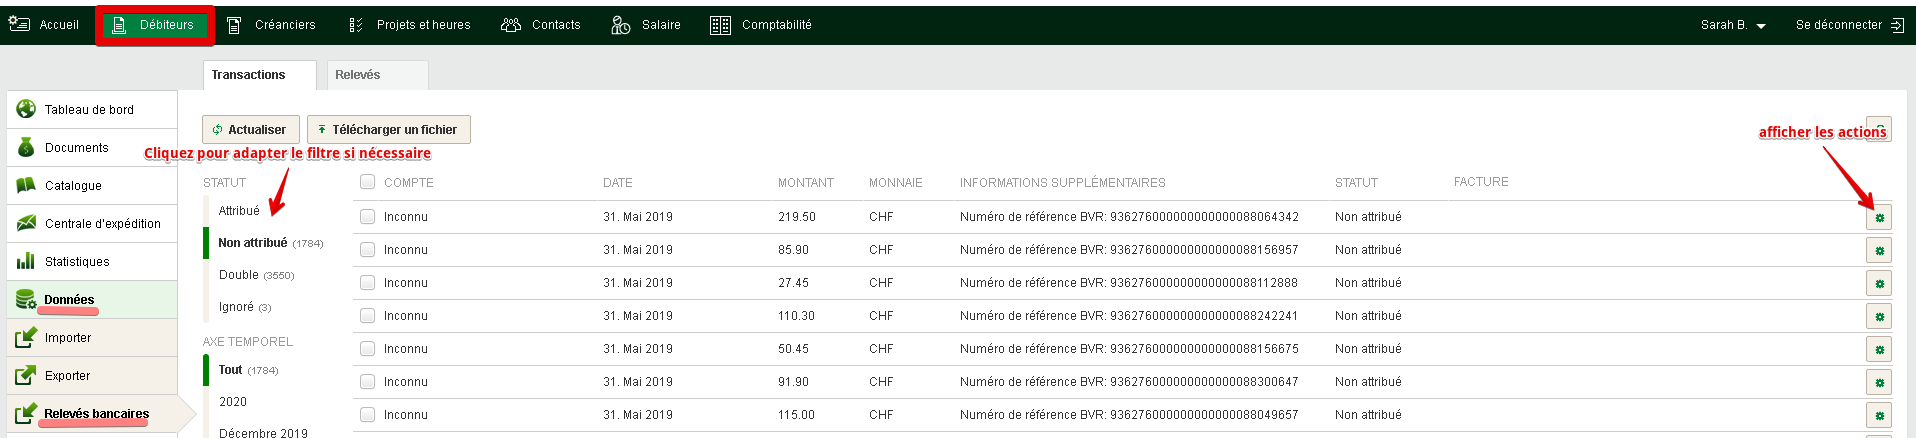This screenshot has width=1916, height=438.
Task: Click Télécharger un fichier button
Action: pyautogui.click(x=388, y=129)
